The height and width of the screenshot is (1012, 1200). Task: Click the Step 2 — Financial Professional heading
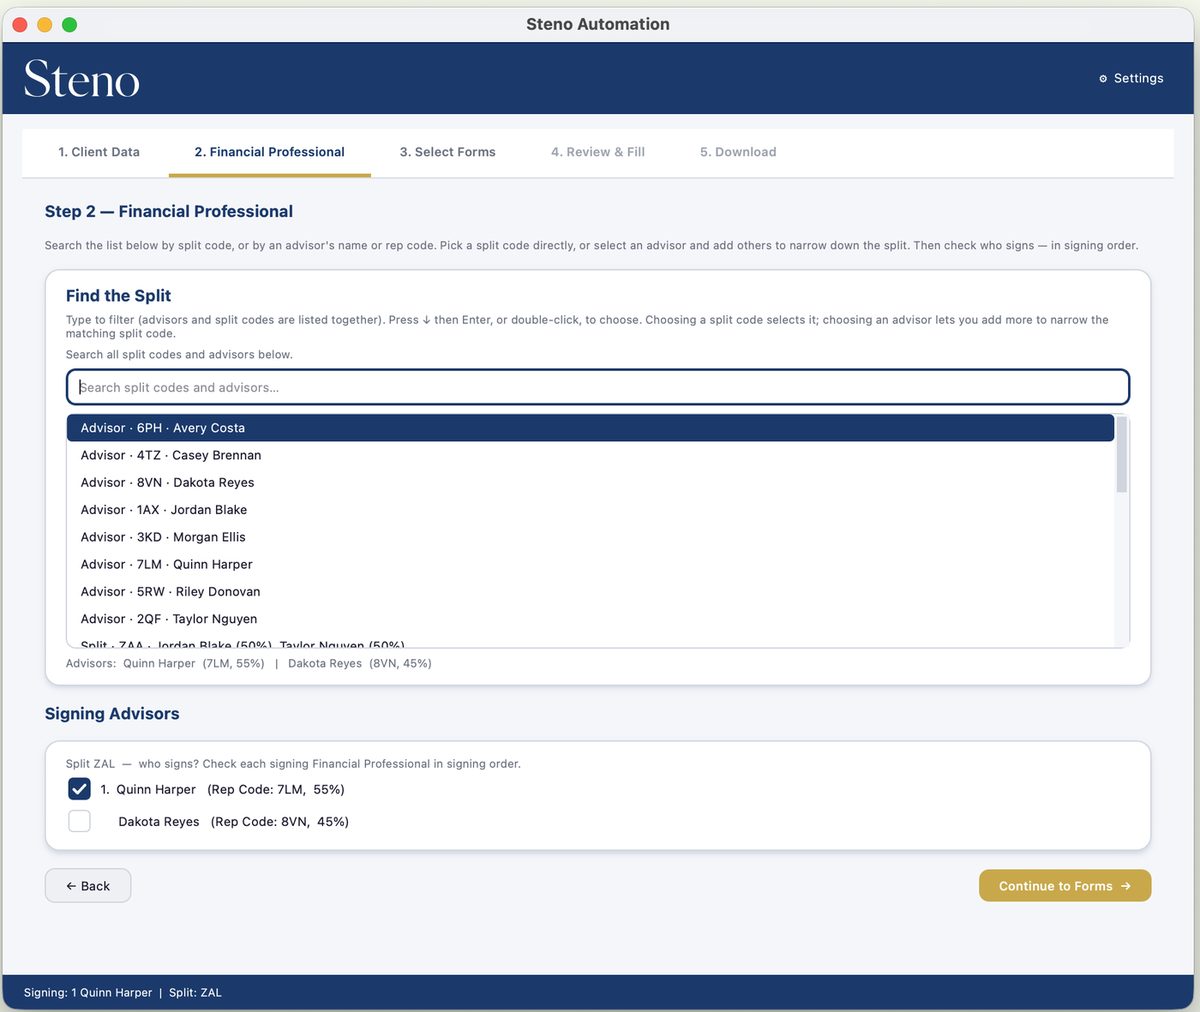(x=169, y=211)
